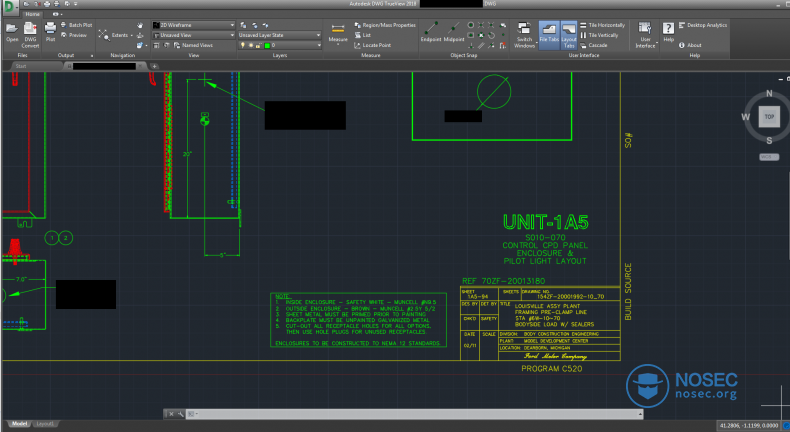
Task: Toggle Endpoint object snap
Action: click(431, 31)
